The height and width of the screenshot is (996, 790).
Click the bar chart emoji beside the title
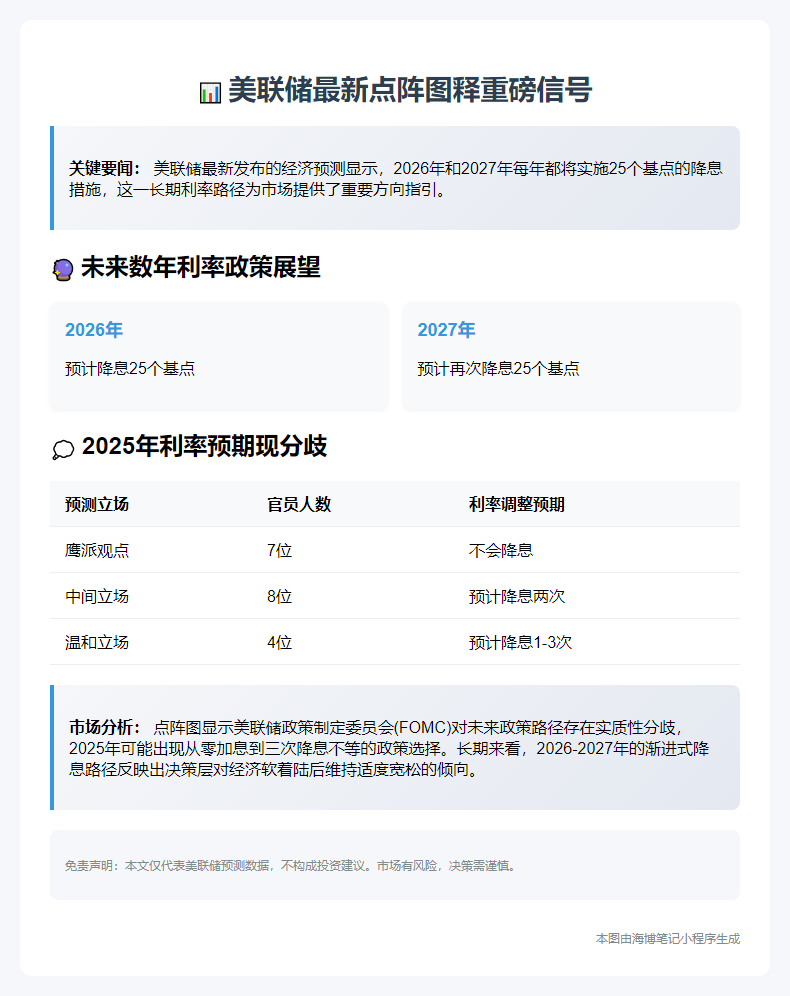point(210,92)
